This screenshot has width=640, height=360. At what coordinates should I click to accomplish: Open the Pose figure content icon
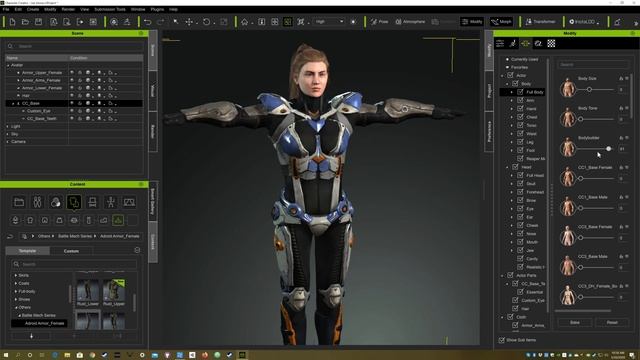click(111, 202)
